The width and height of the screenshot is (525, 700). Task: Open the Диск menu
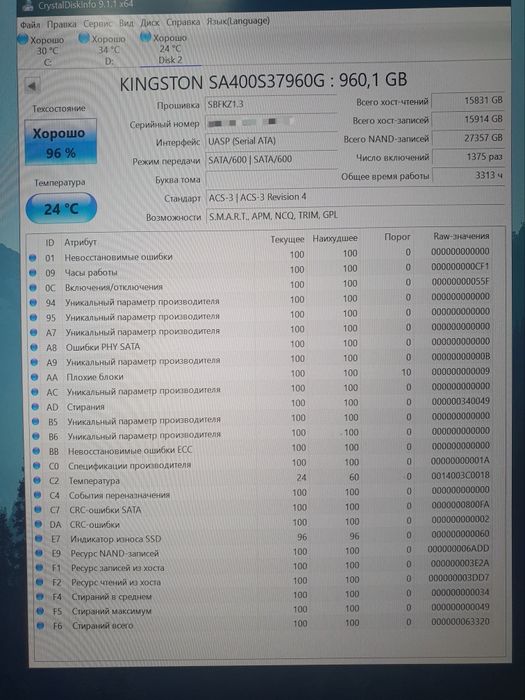150,22
